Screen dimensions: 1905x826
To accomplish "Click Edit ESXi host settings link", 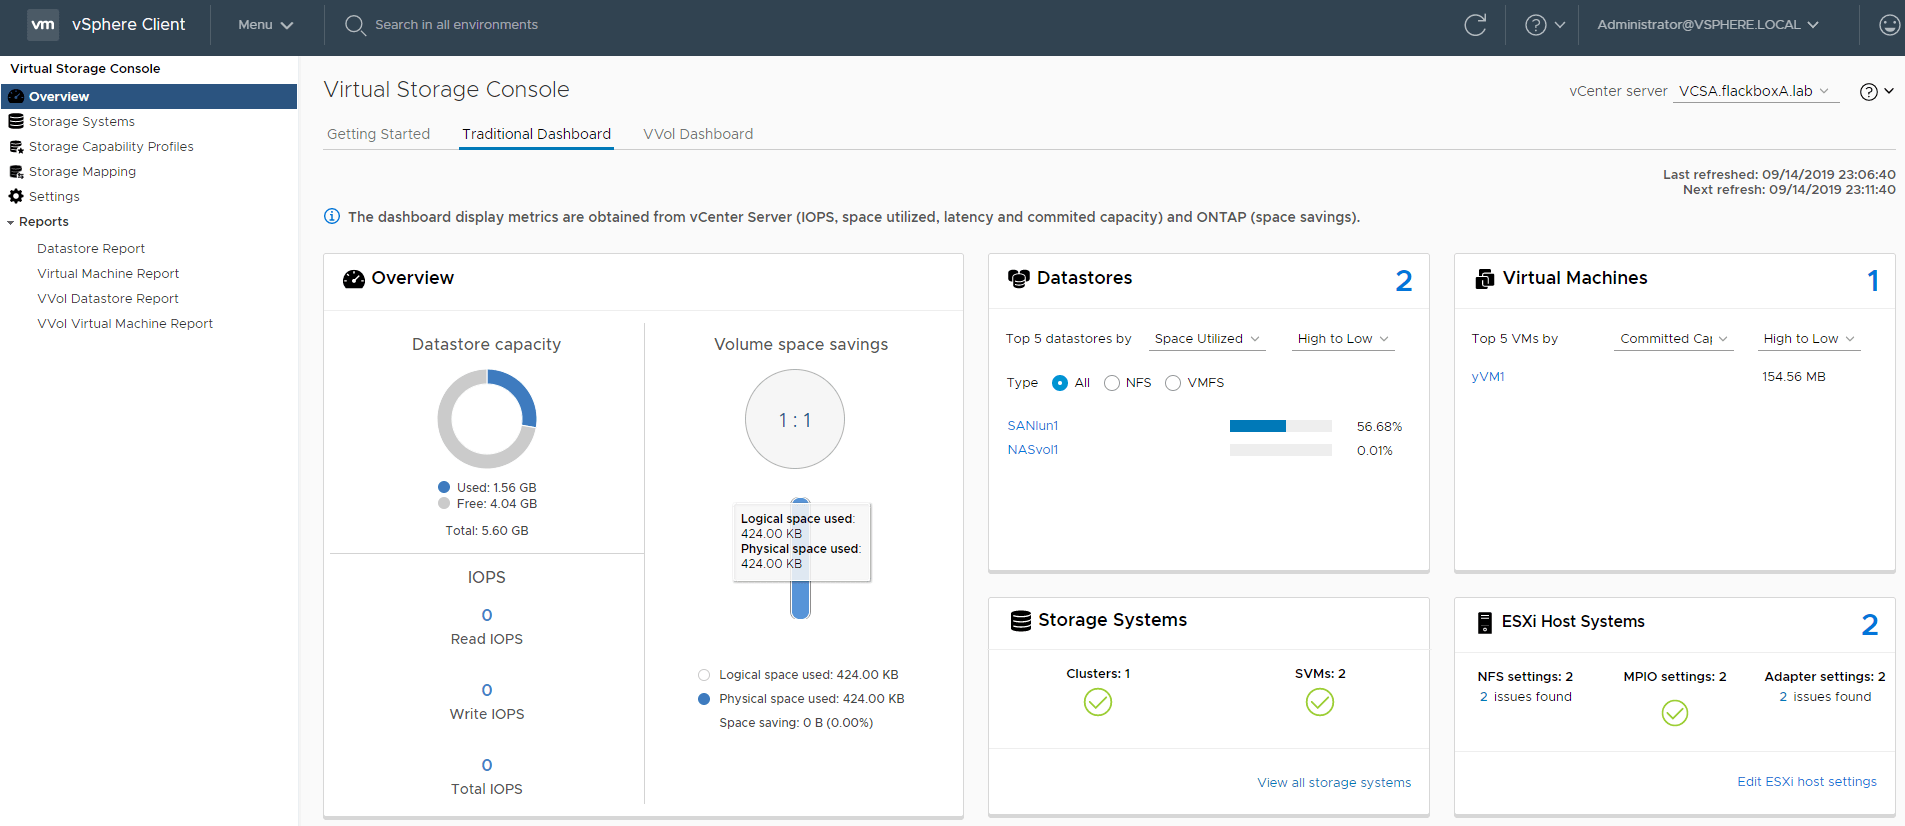I will (x=1806, y=781).
